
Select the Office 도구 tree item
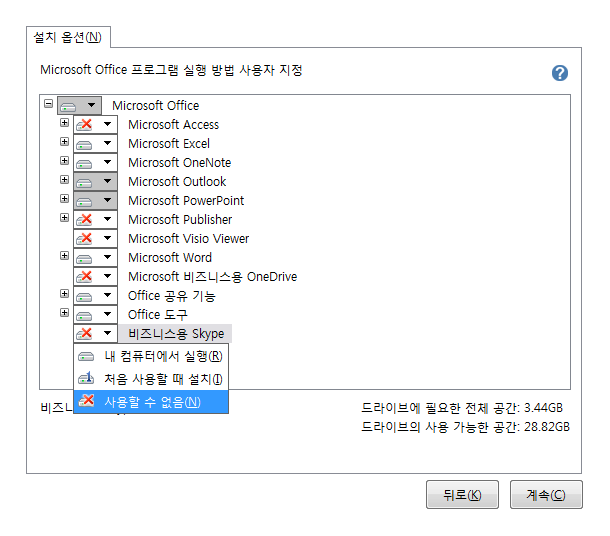(158, 315)
